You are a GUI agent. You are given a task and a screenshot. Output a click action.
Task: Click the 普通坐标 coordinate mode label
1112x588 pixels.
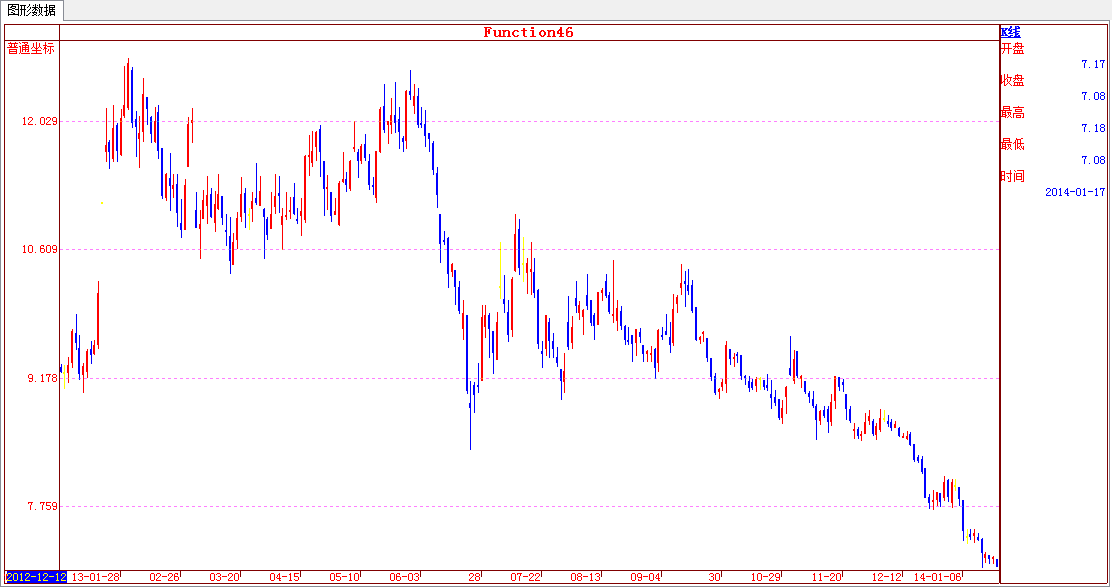tap(31, 48)
